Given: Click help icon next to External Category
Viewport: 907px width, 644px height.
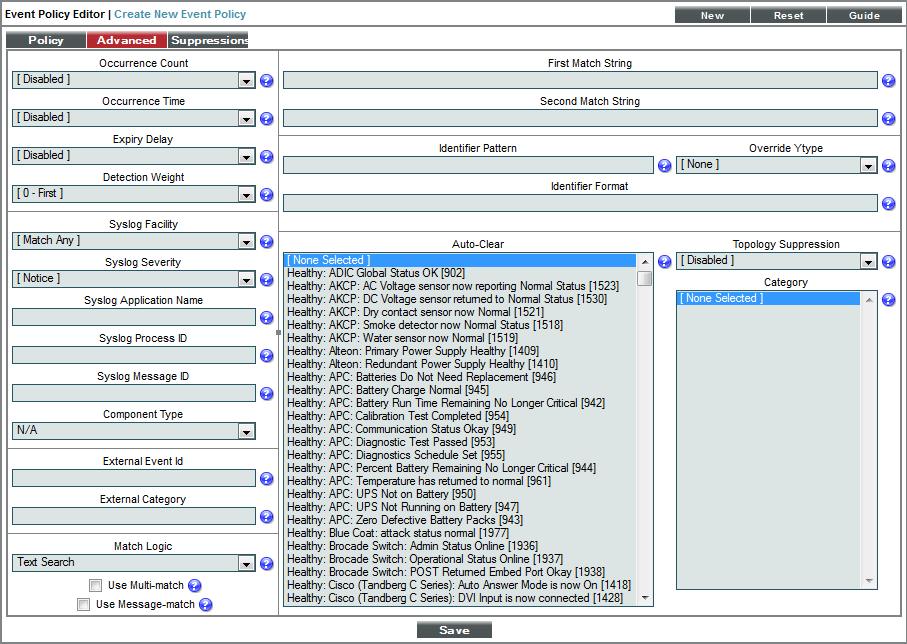Looking at the screenshot, I should click(267, 517).
